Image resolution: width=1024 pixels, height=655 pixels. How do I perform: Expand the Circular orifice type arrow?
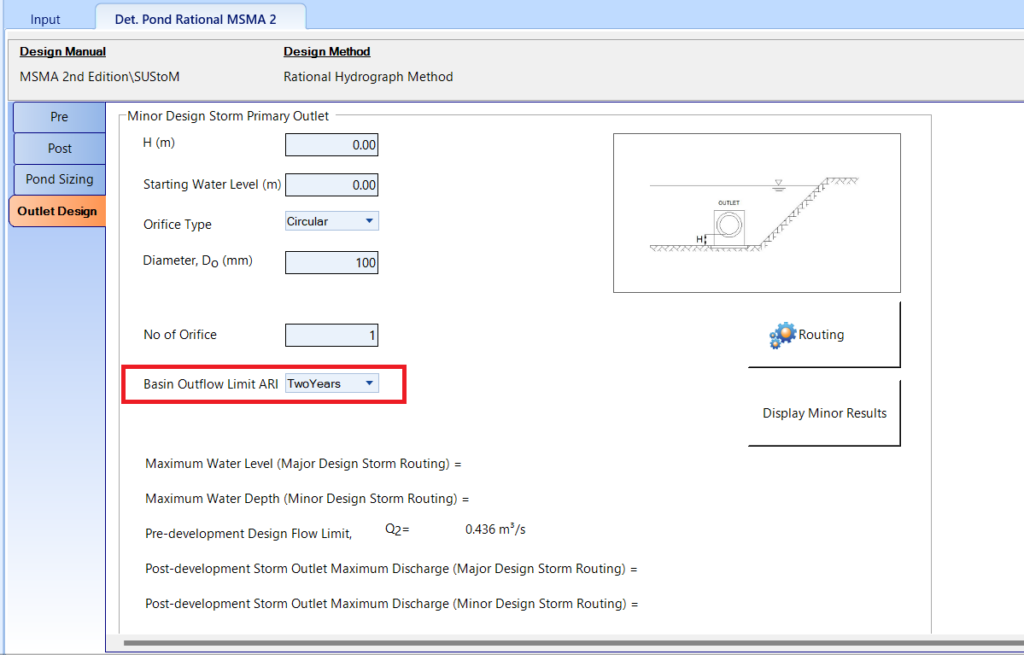[x=369, y=221]
